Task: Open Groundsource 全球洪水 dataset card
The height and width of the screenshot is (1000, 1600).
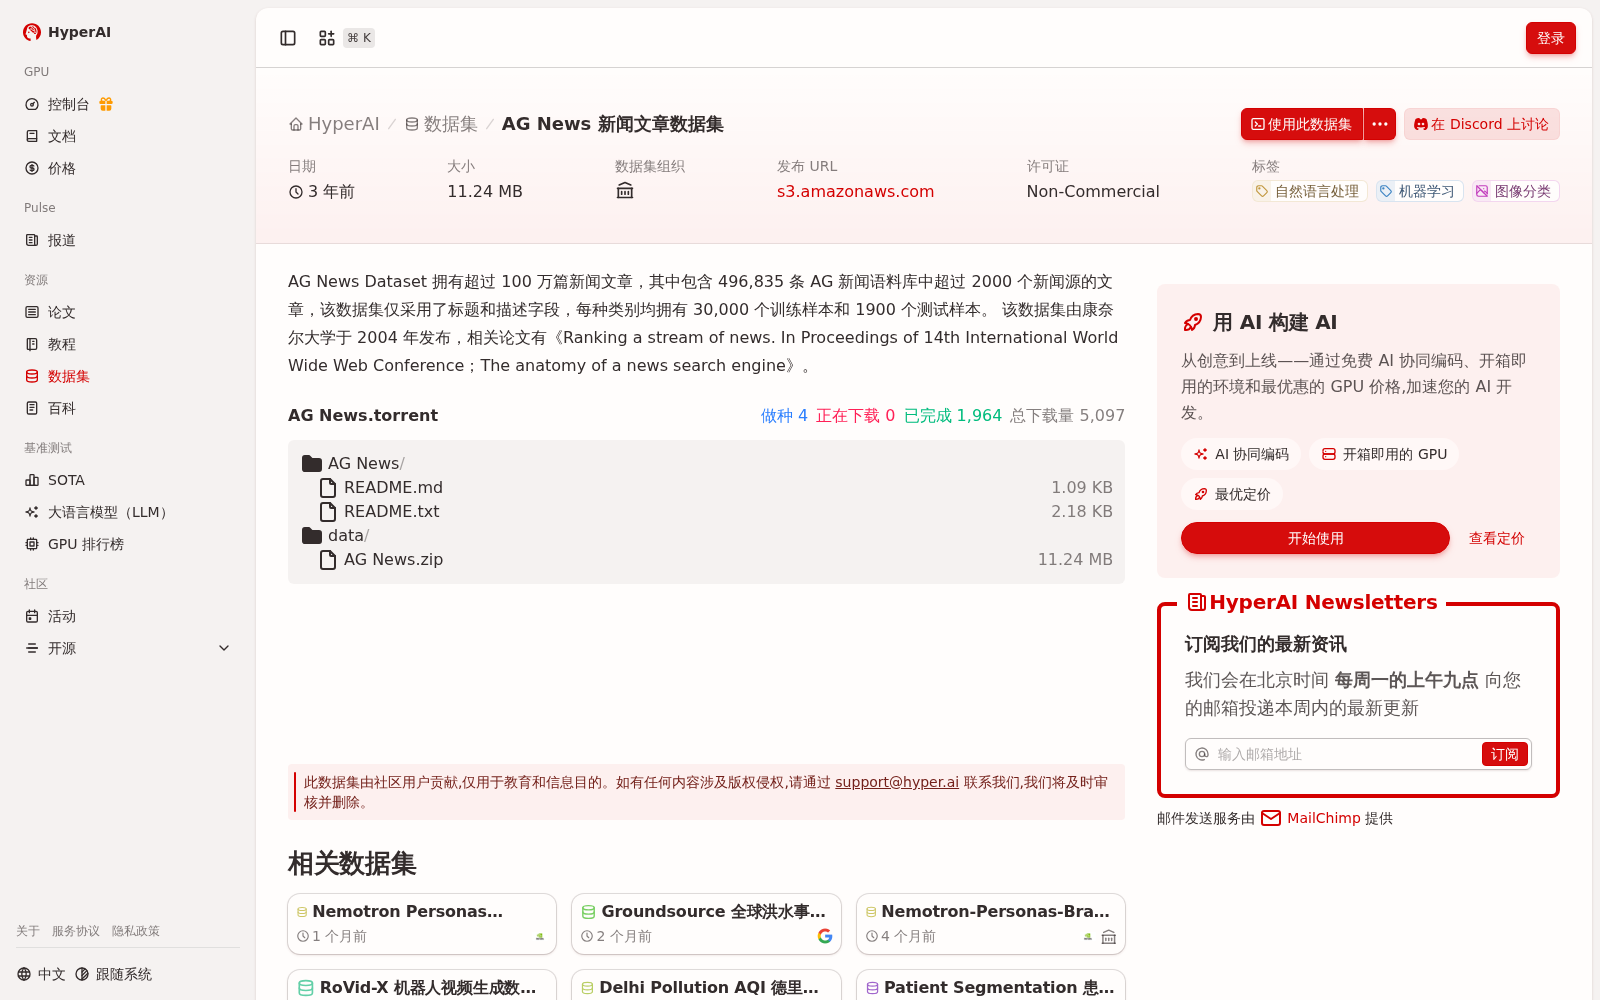Action: pos(706,924)
